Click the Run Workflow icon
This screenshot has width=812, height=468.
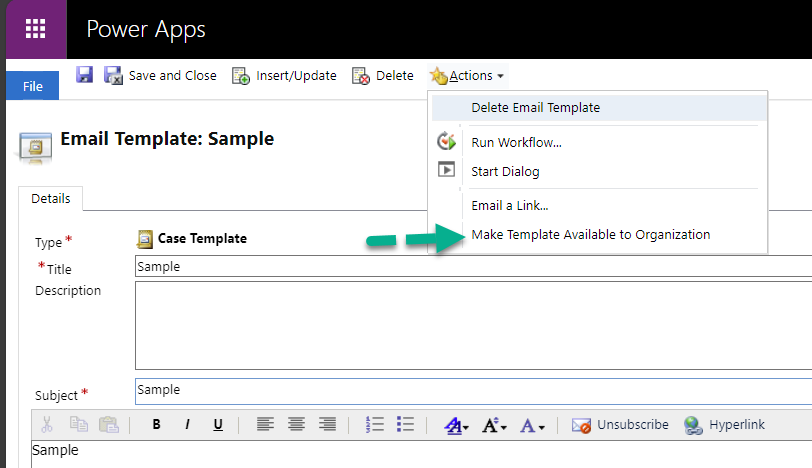tap(446, 141)
